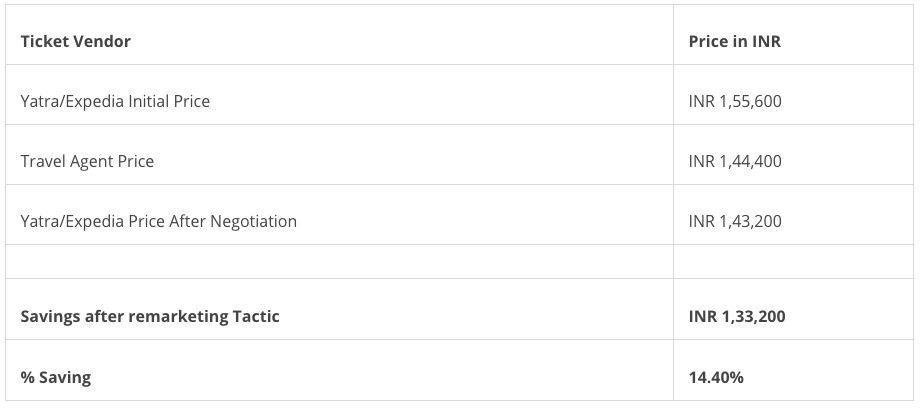Screen dimensions: 922x409
Task: Click the INR 1,44,400 value
Action: pos(735,161)
